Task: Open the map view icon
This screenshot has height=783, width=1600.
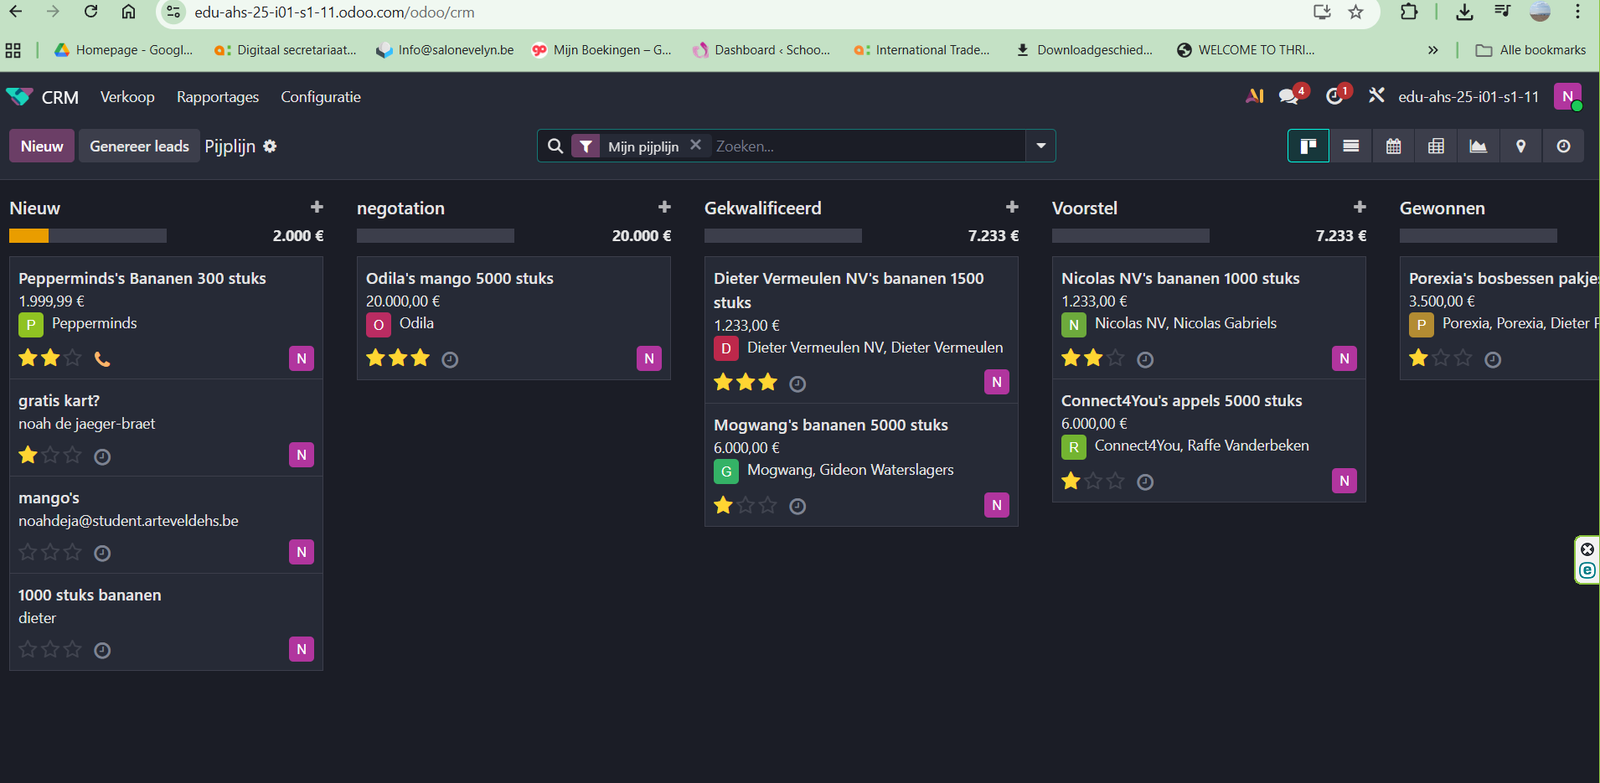Action: (1521, 146)
